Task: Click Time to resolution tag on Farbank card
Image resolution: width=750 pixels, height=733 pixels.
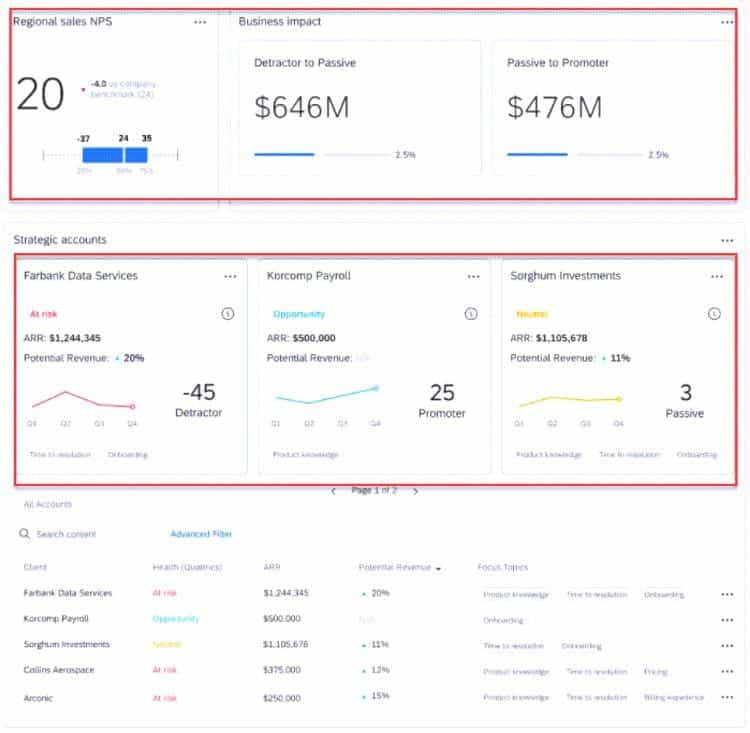Action: tap(60, 454)
